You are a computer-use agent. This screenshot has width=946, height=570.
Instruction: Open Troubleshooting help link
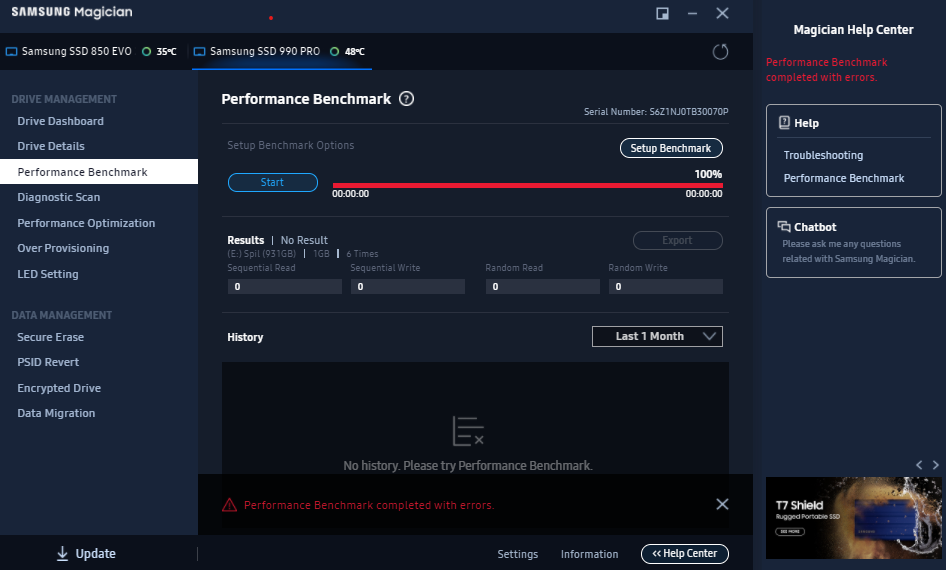823,156
